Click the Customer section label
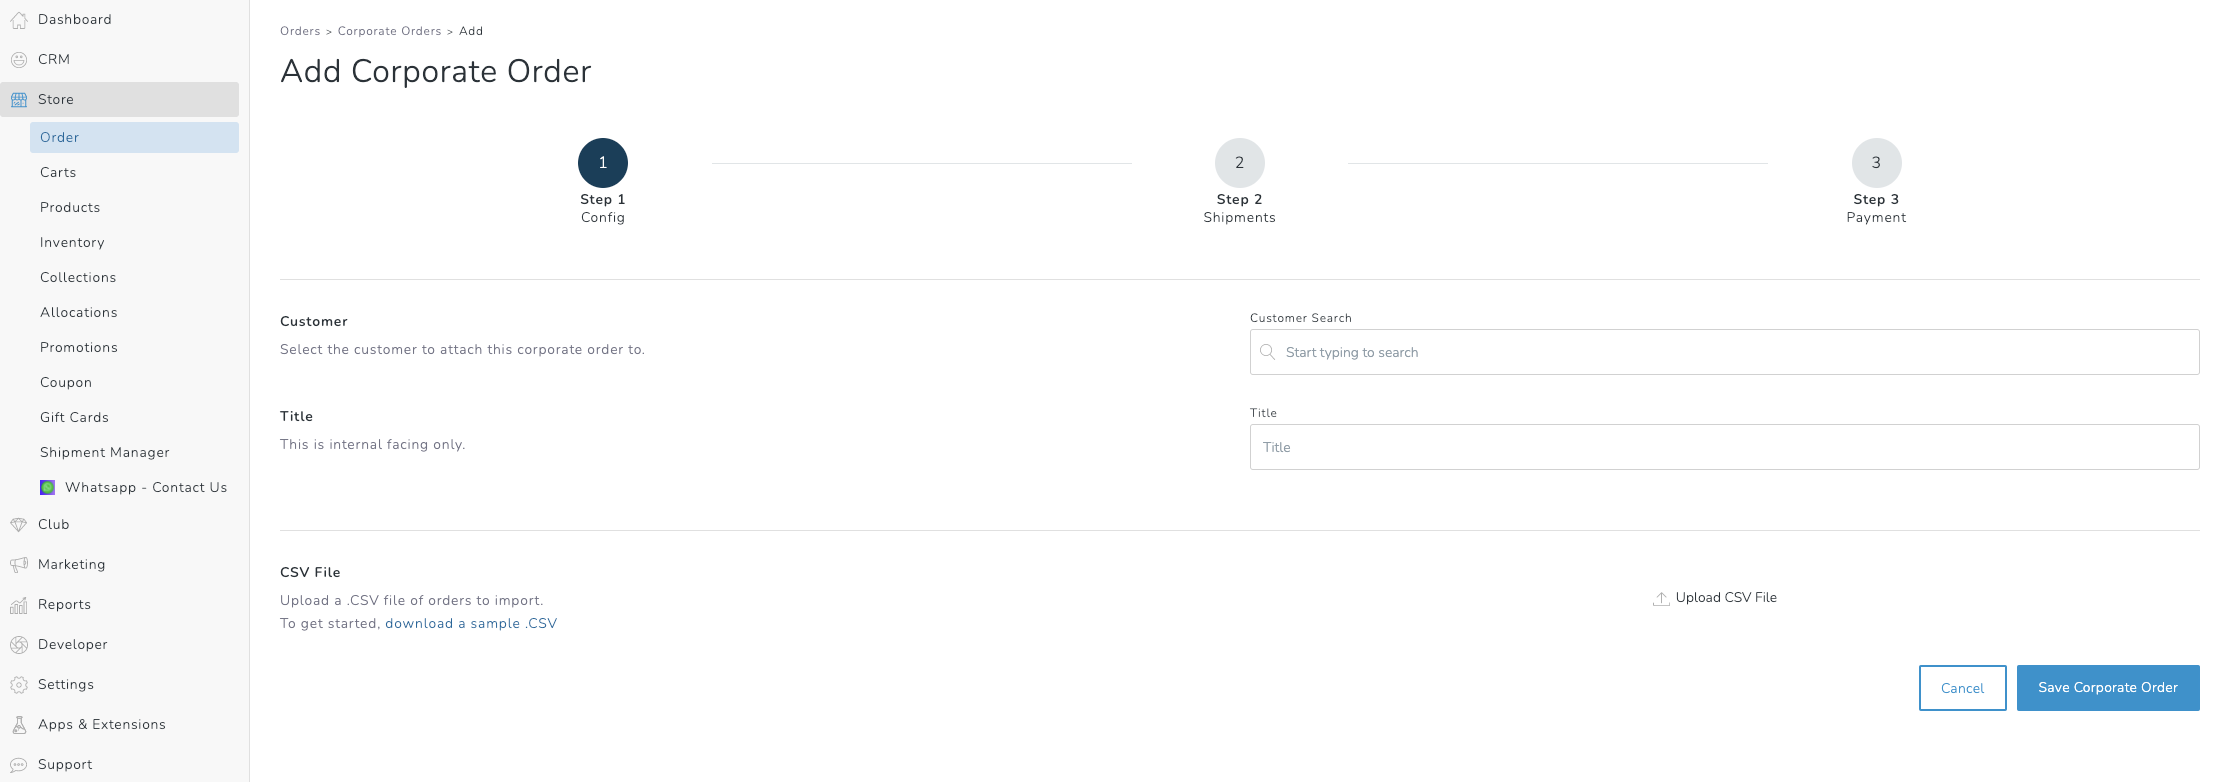Screen dimensions: 2227x782 (x=314, y=321)
